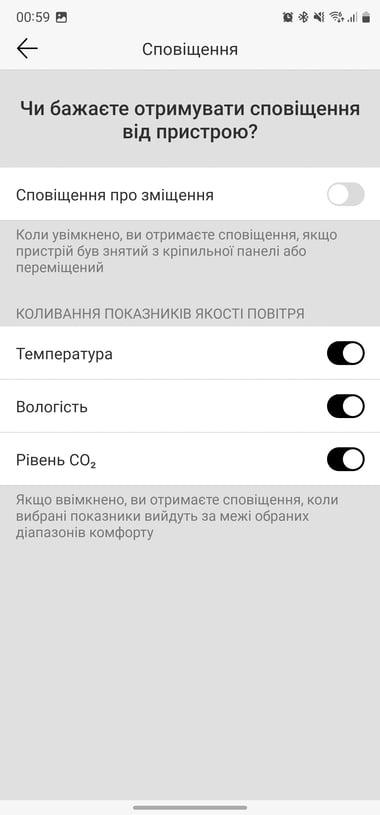Tap the cellular signal bars icon
The width and height of the screenshot is (380, 815).
tap(352, 18)
